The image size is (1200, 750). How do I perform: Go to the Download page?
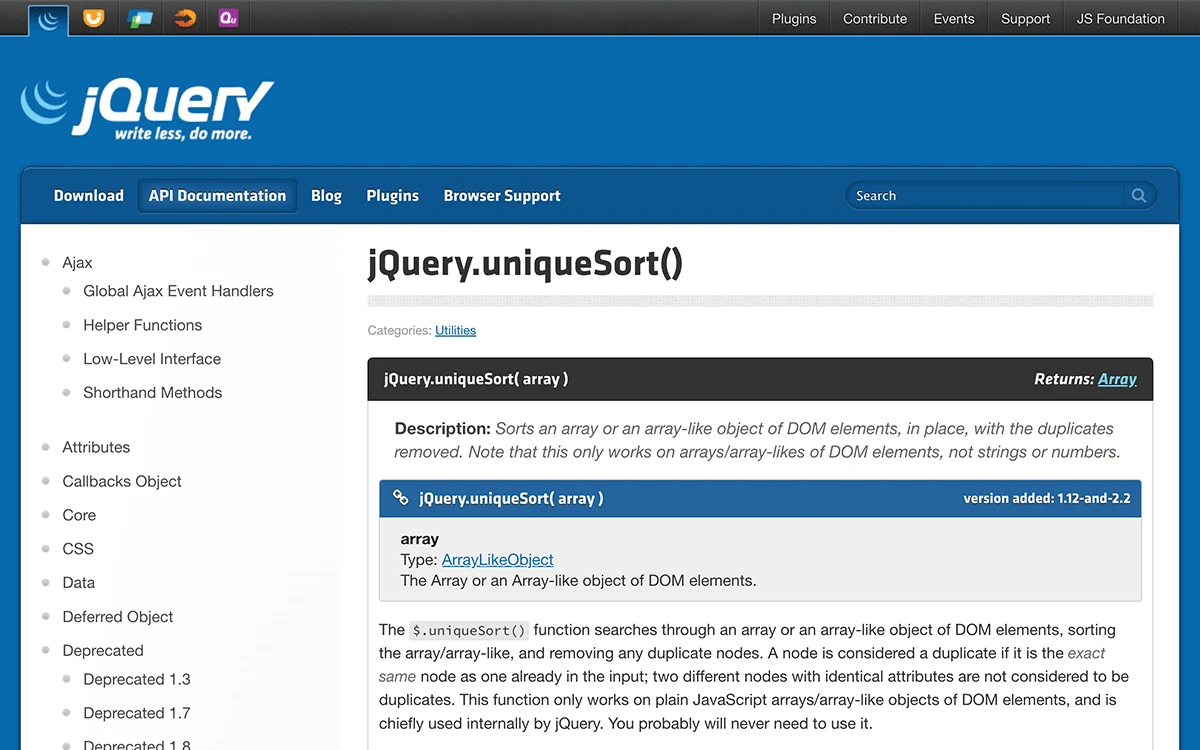89,196
